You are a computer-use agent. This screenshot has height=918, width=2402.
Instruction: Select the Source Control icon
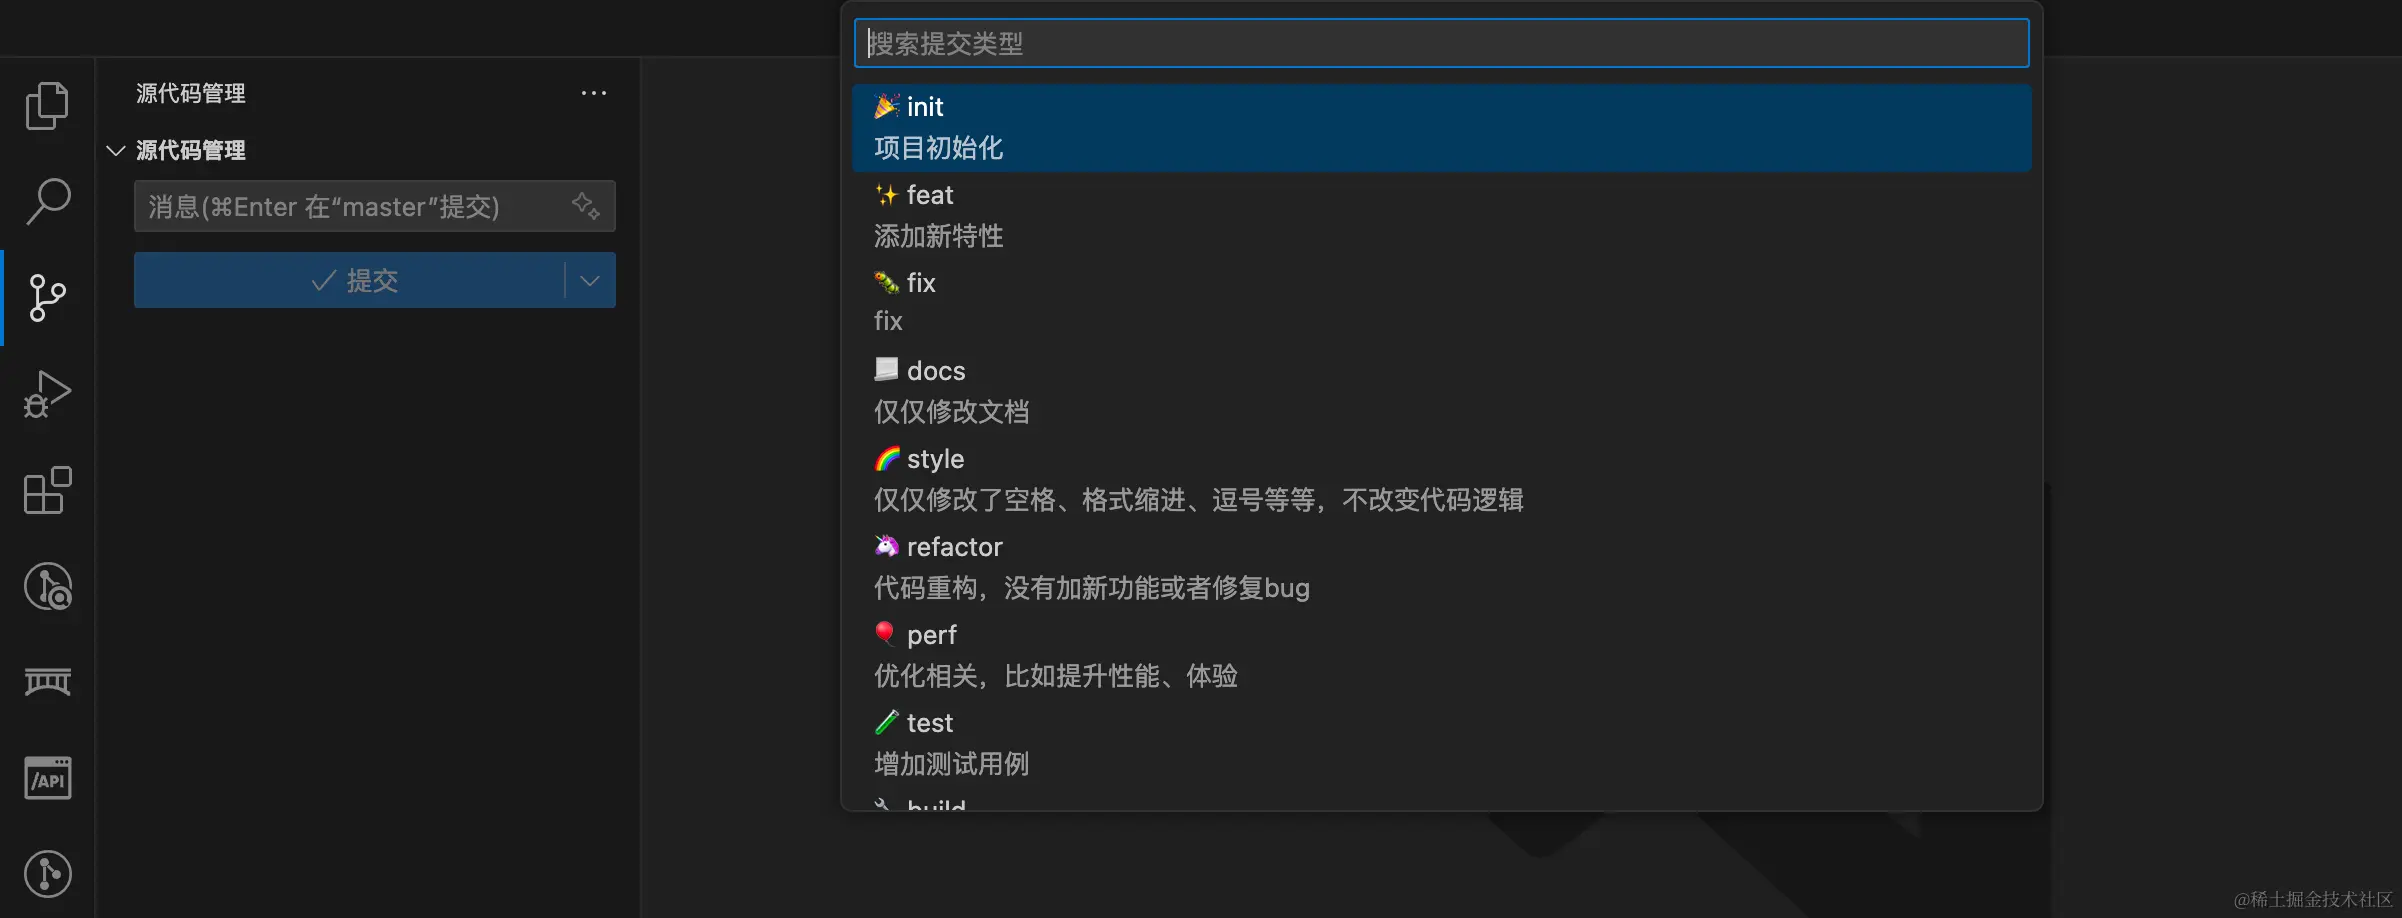(x=47, y=297)
